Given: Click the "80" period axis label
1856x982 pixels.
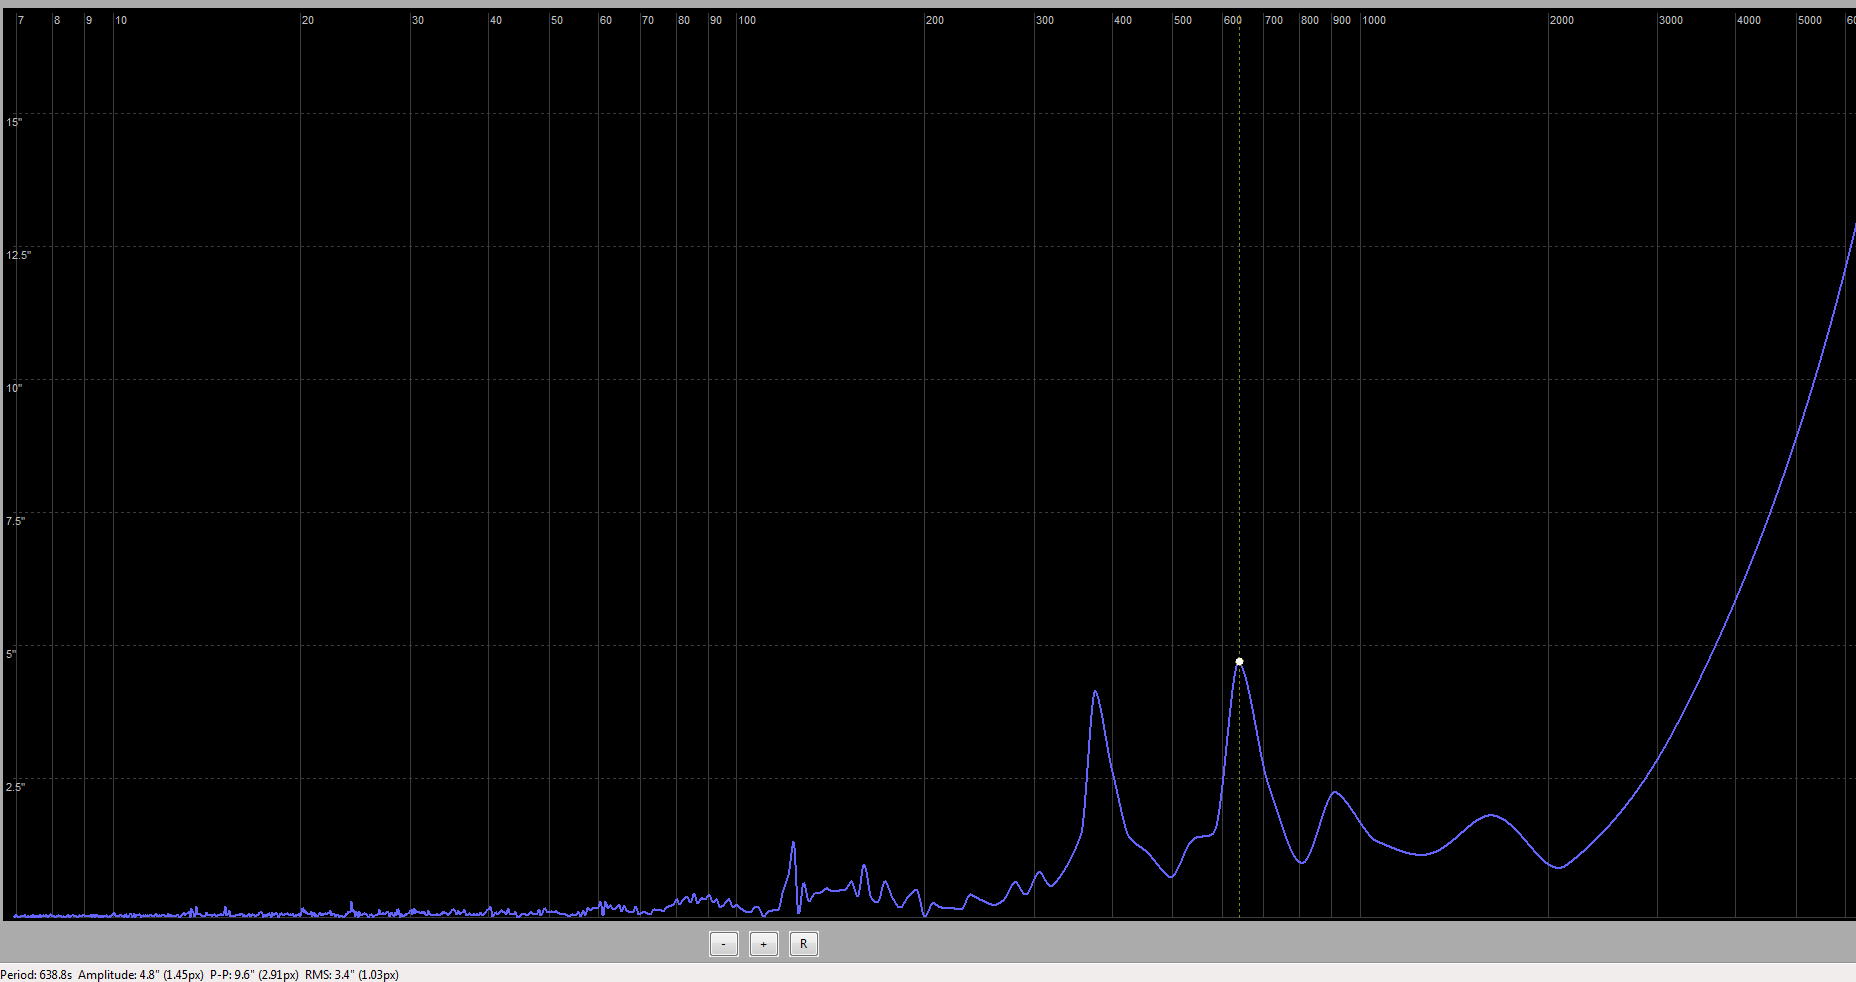Looking at the screenshot, I should (684, 20).
